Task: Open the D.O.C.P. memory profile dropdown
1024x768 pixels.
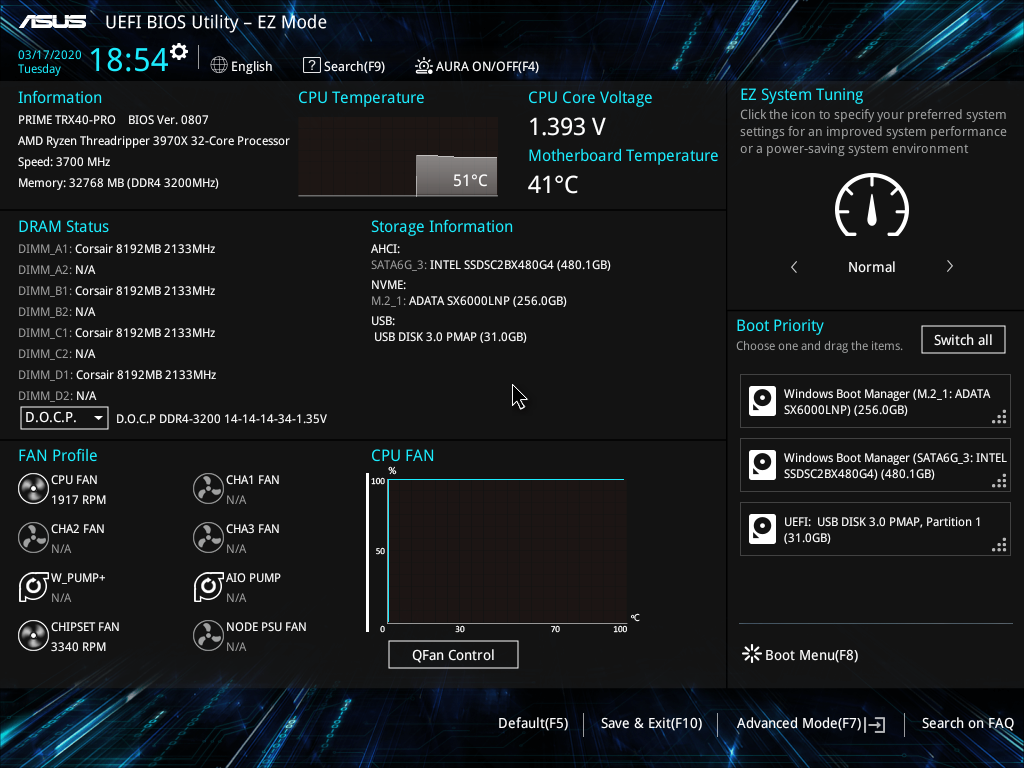Action: click(64, 417)
